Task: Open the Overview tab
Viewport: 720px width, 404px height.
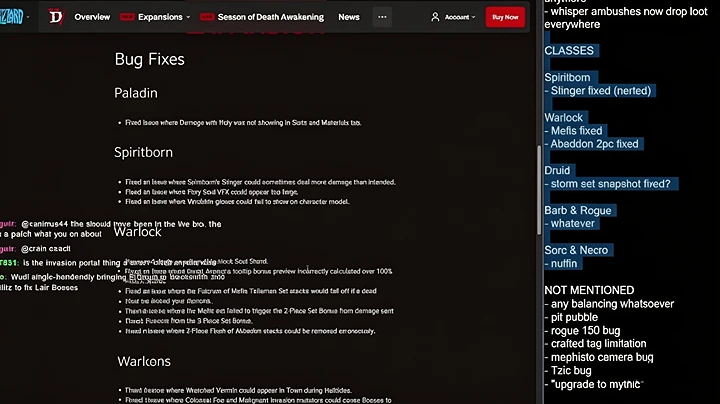Action: point(92,17)
